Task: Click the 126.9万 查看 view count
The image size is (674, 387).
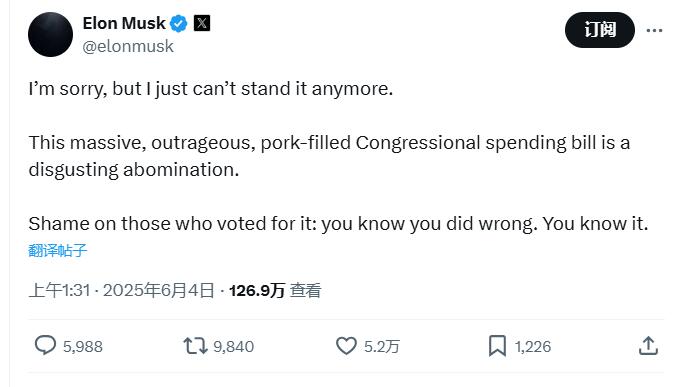Action: (x=275, y=290)
